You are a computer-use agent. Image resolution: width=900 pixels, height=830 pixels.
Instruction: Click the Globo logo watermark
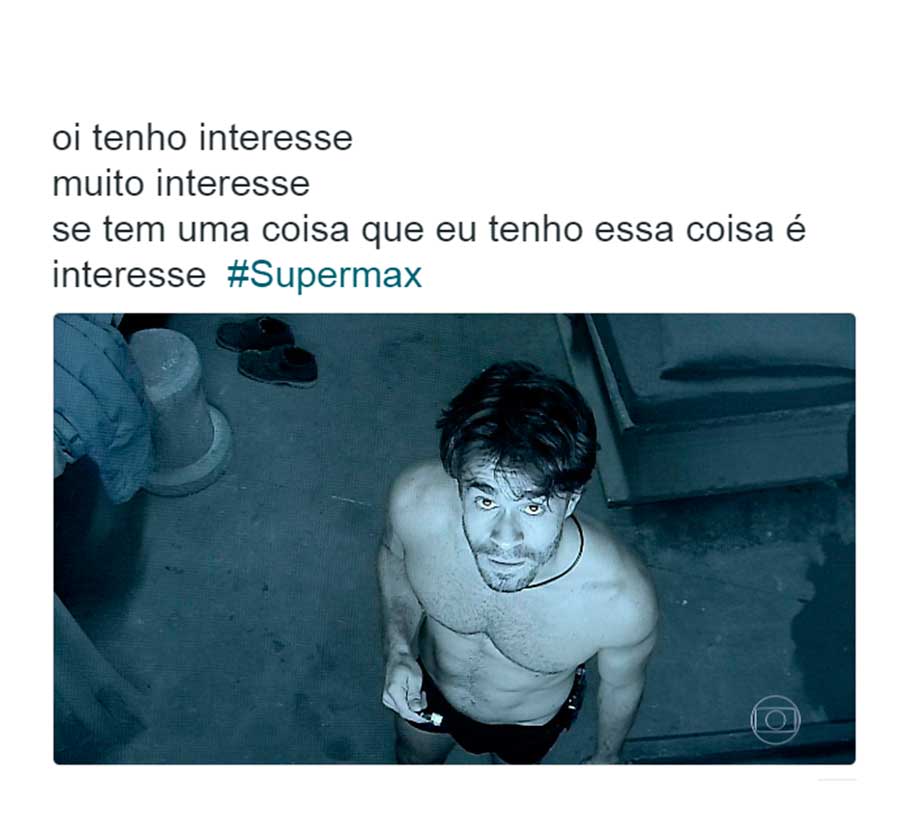click(x=775, y=719)
